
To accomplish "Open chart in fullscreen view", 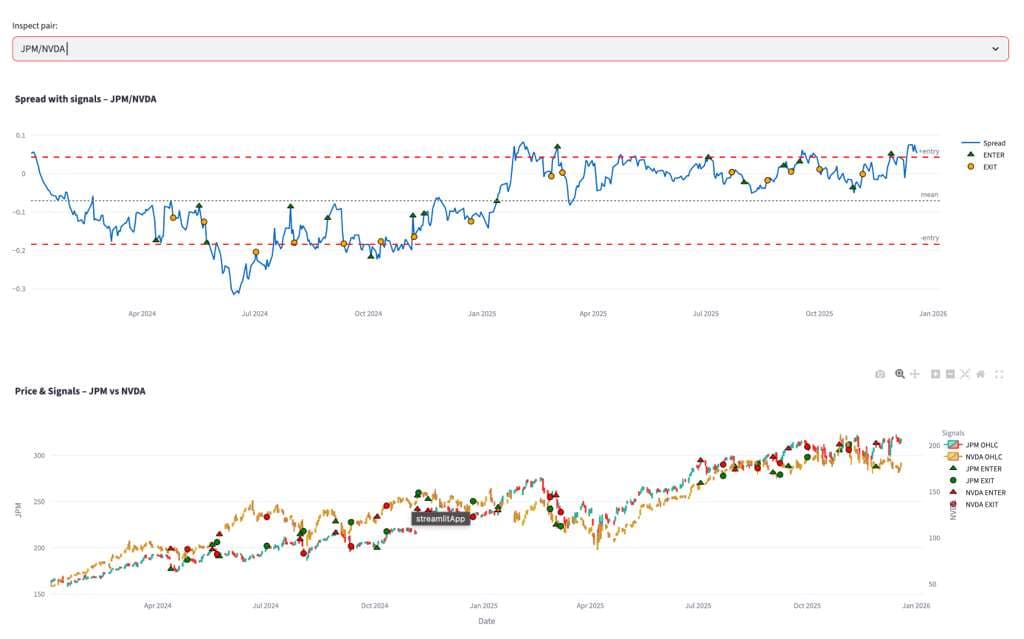I will [x=999, y=374].
